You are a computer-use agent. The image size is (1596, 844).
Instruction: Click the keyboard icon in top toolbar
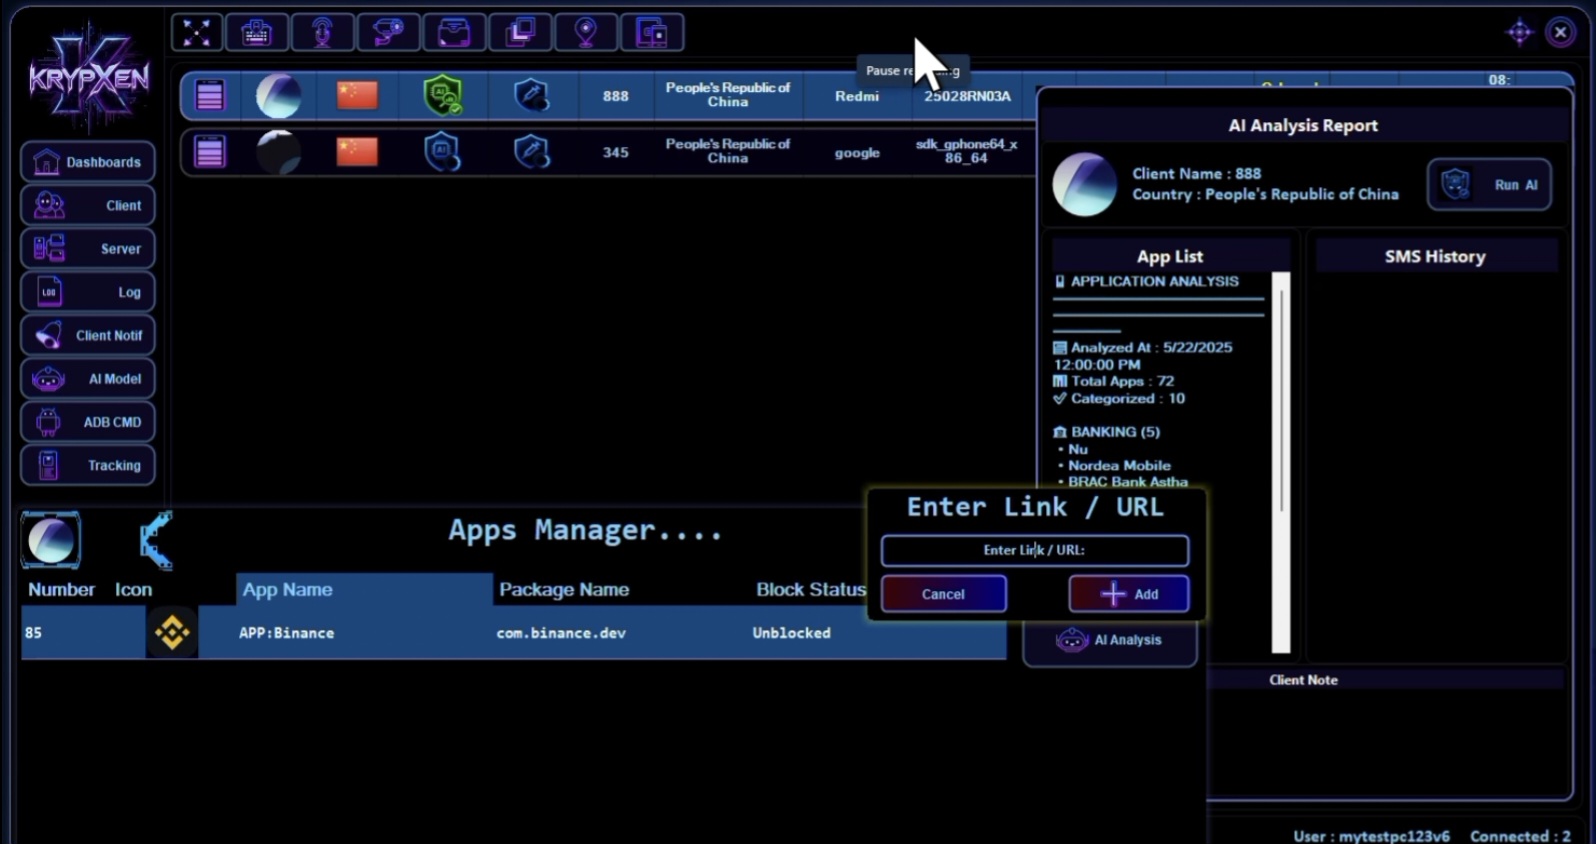point(256,33)
